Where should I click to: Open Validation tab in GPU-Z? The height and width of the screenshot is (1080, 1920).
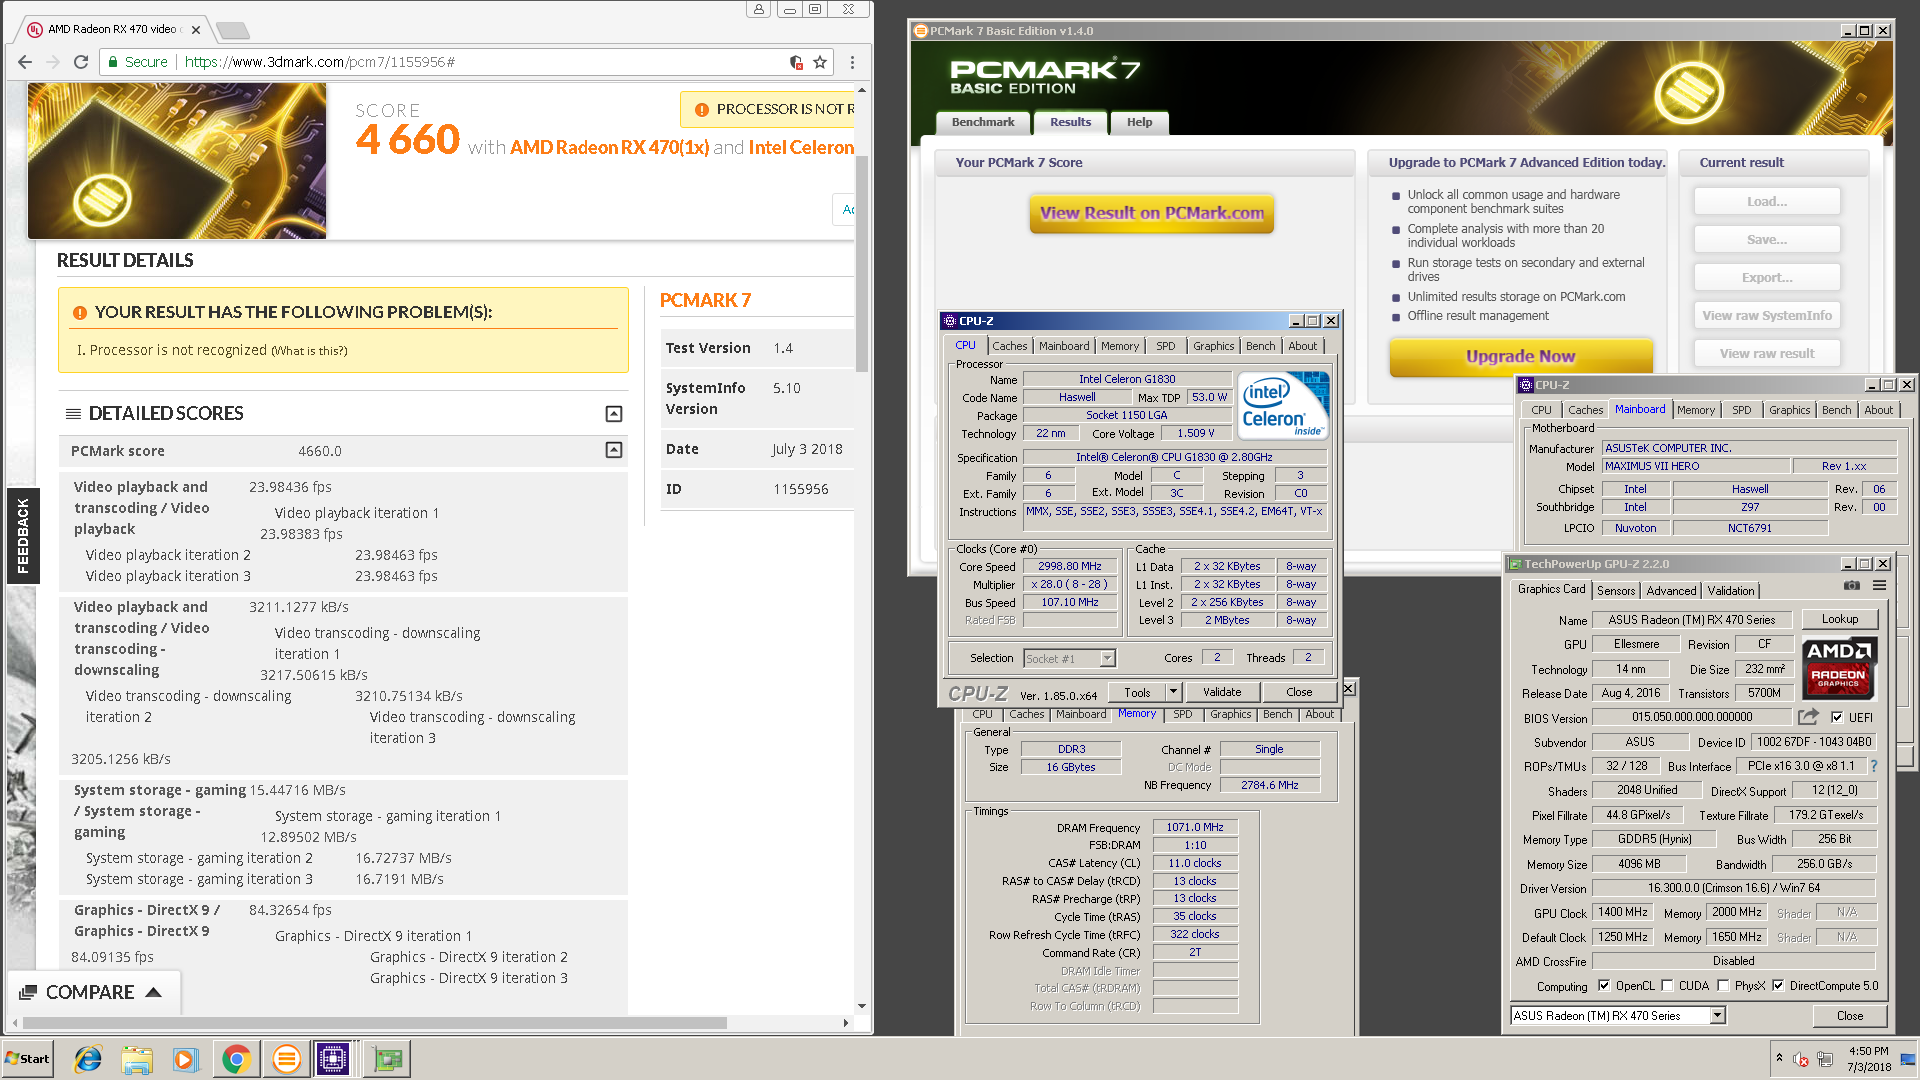[1730, 591]
